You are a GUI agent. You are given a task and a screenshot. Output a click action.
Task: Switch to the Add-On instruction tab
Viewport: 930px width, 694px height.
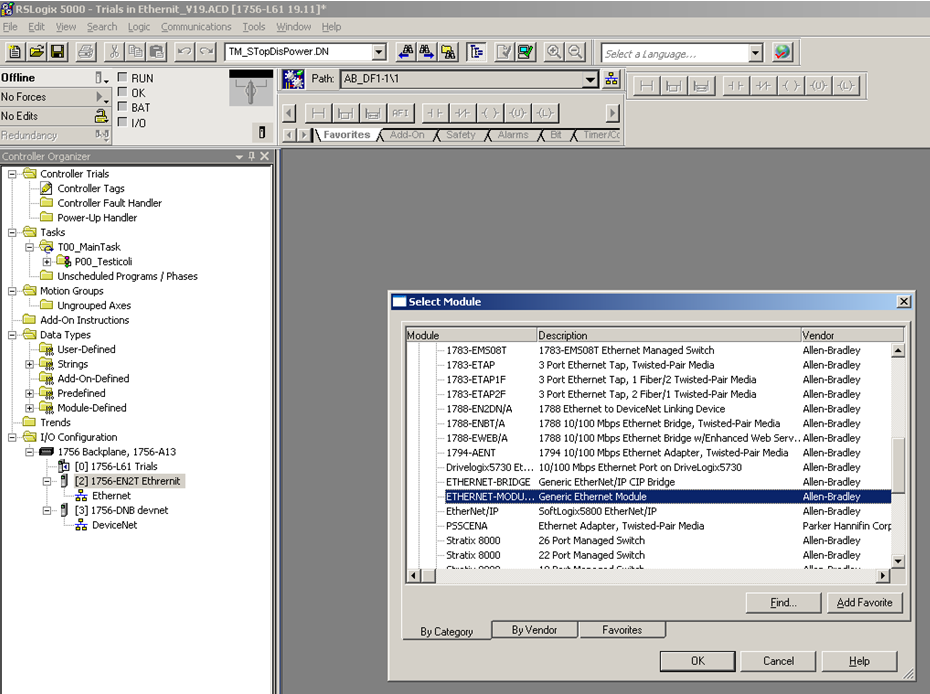407,135
